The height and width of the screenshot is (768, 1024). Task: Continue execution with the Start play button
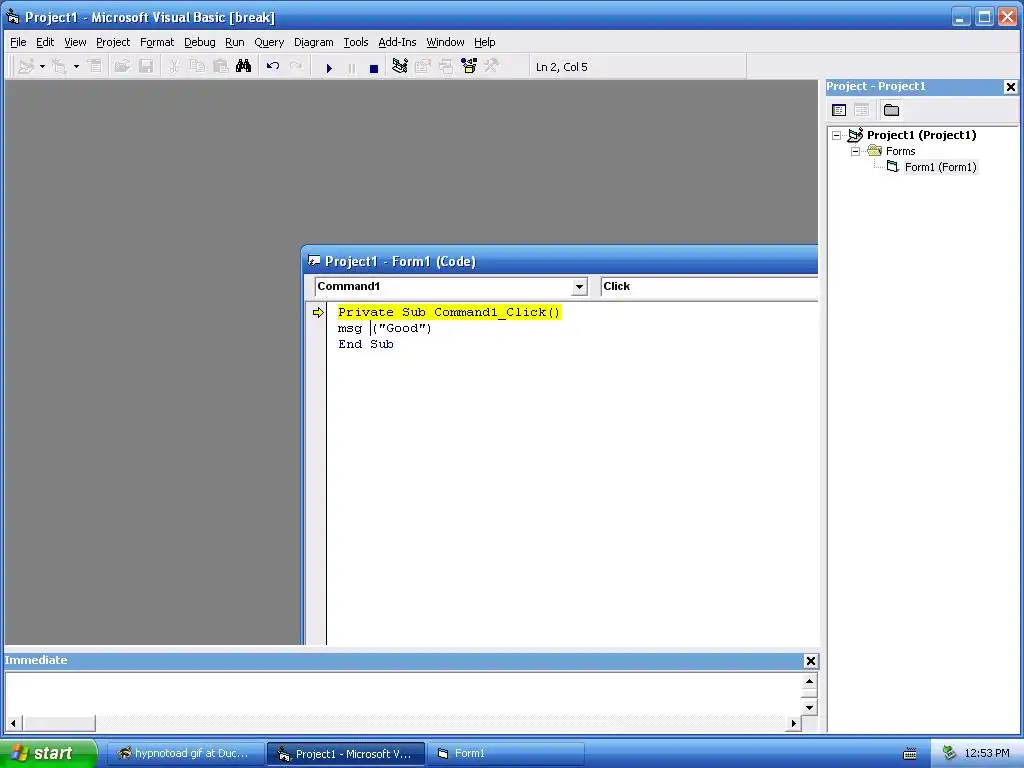329,67
